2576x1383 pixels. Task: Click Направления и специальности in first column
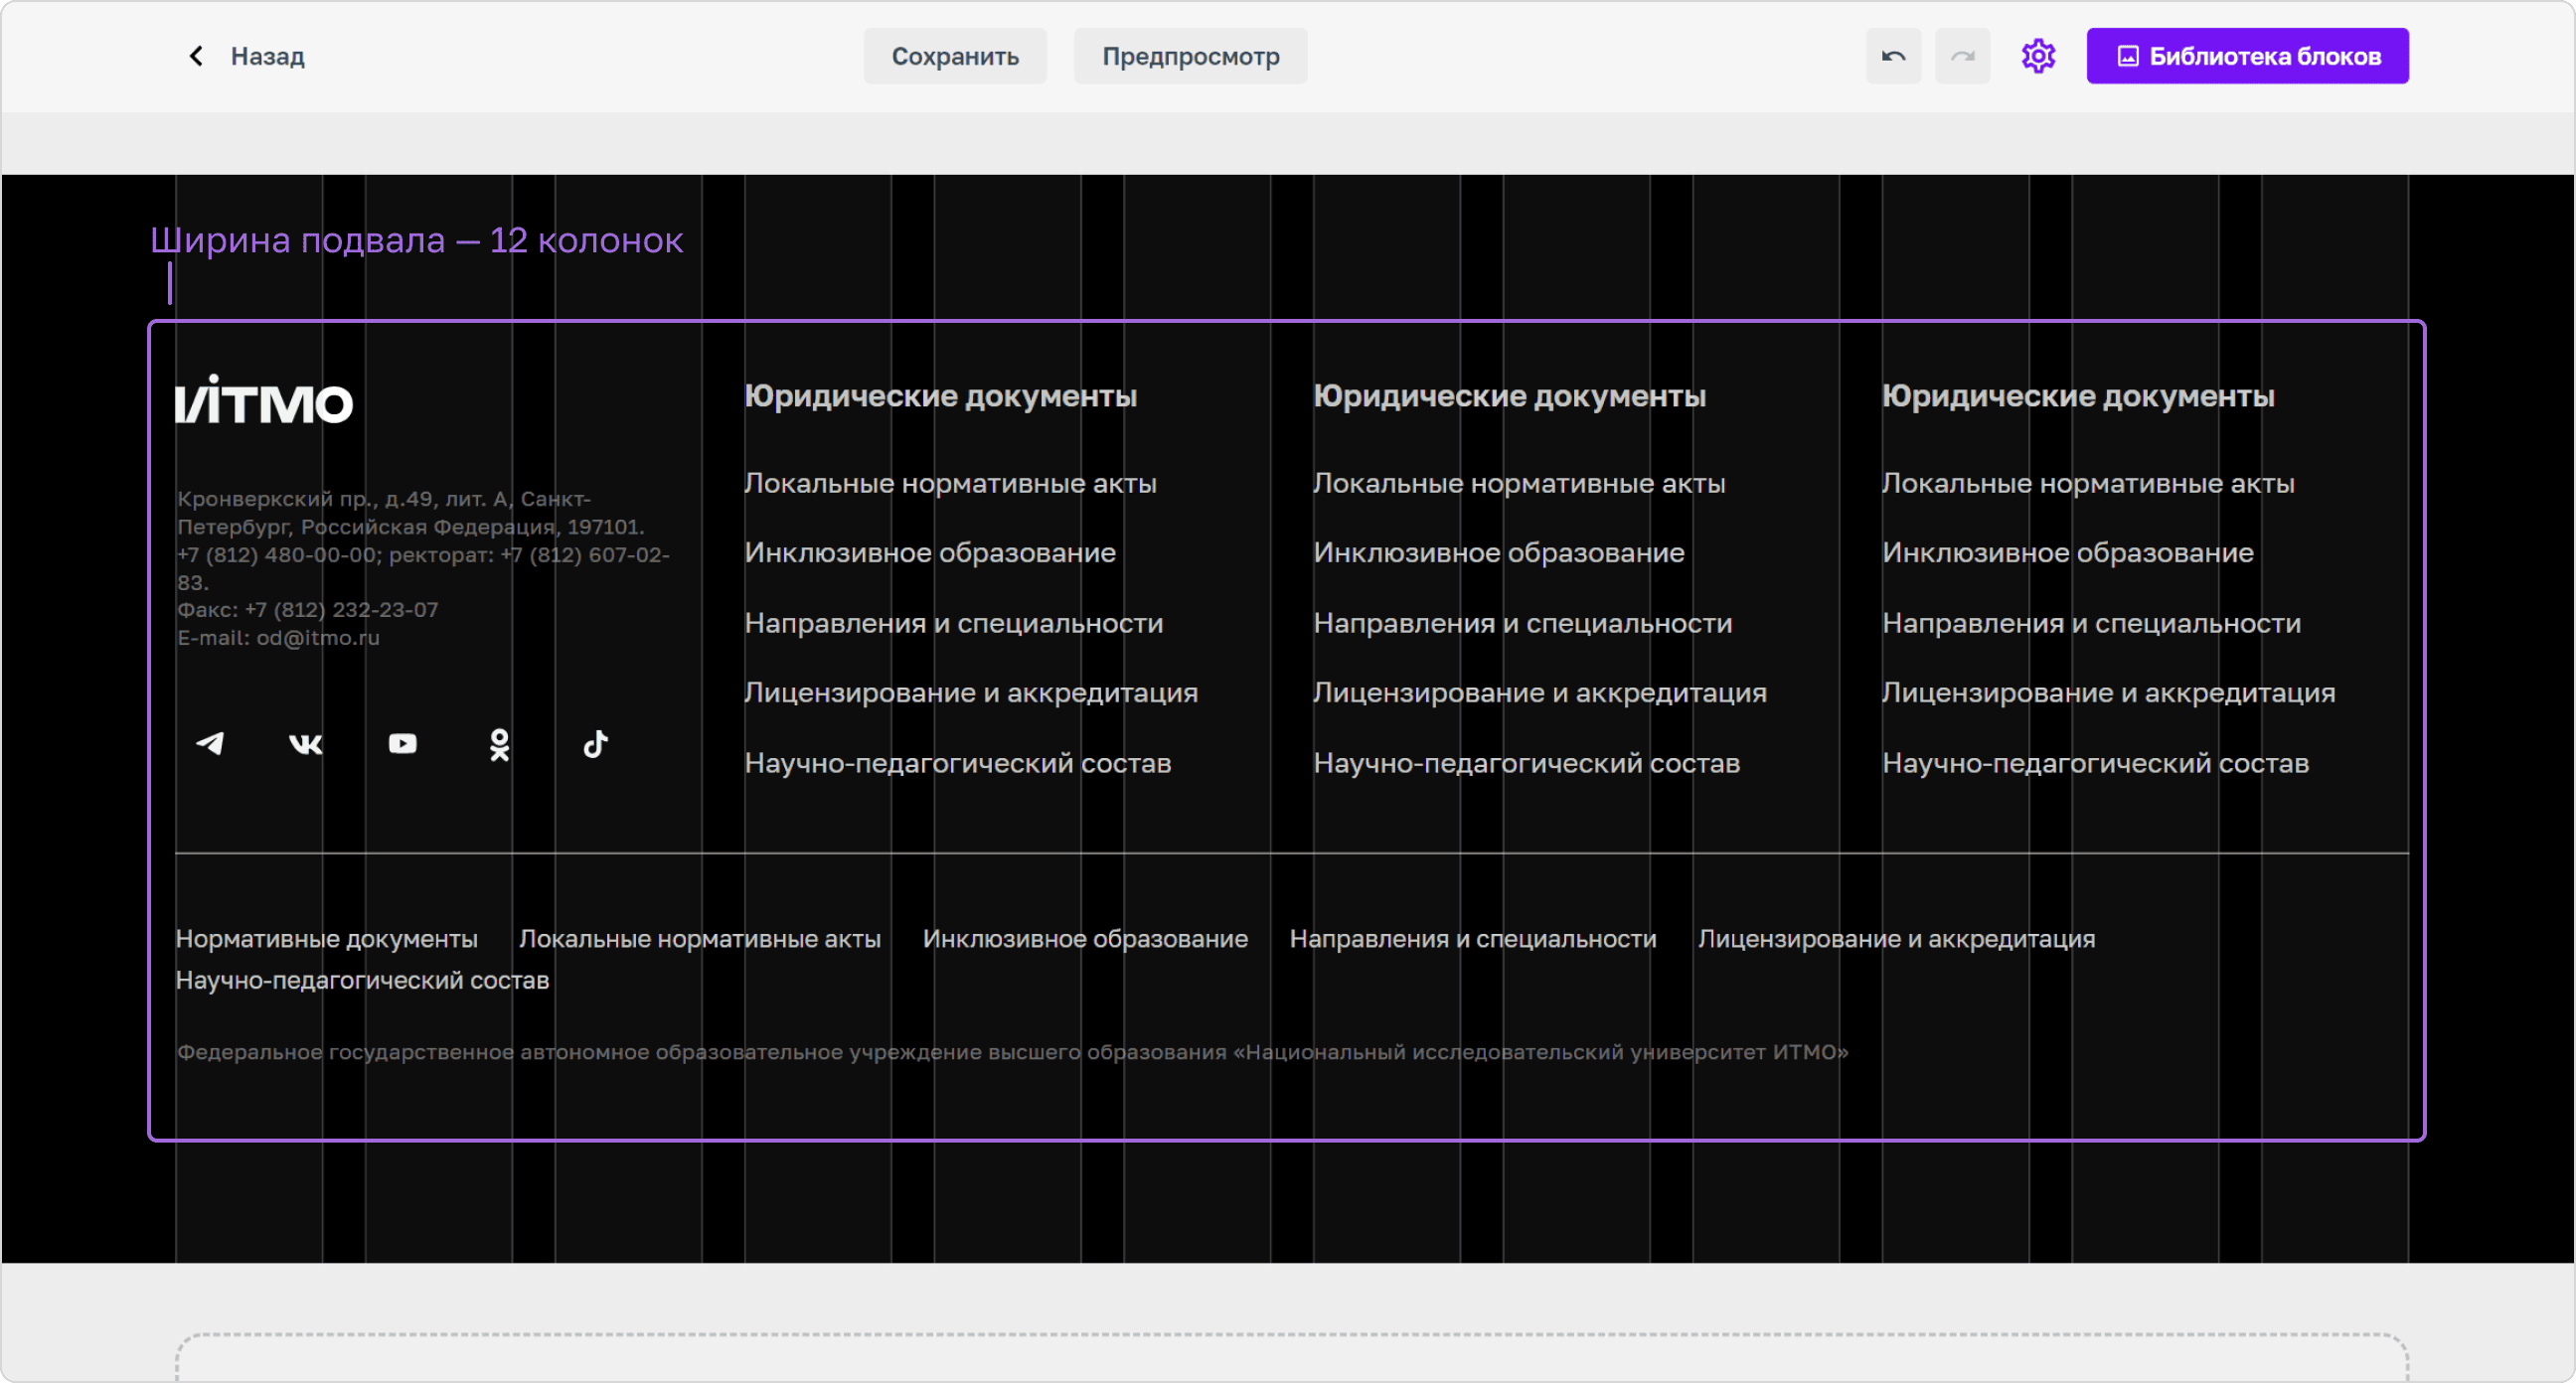coord(954,624)
